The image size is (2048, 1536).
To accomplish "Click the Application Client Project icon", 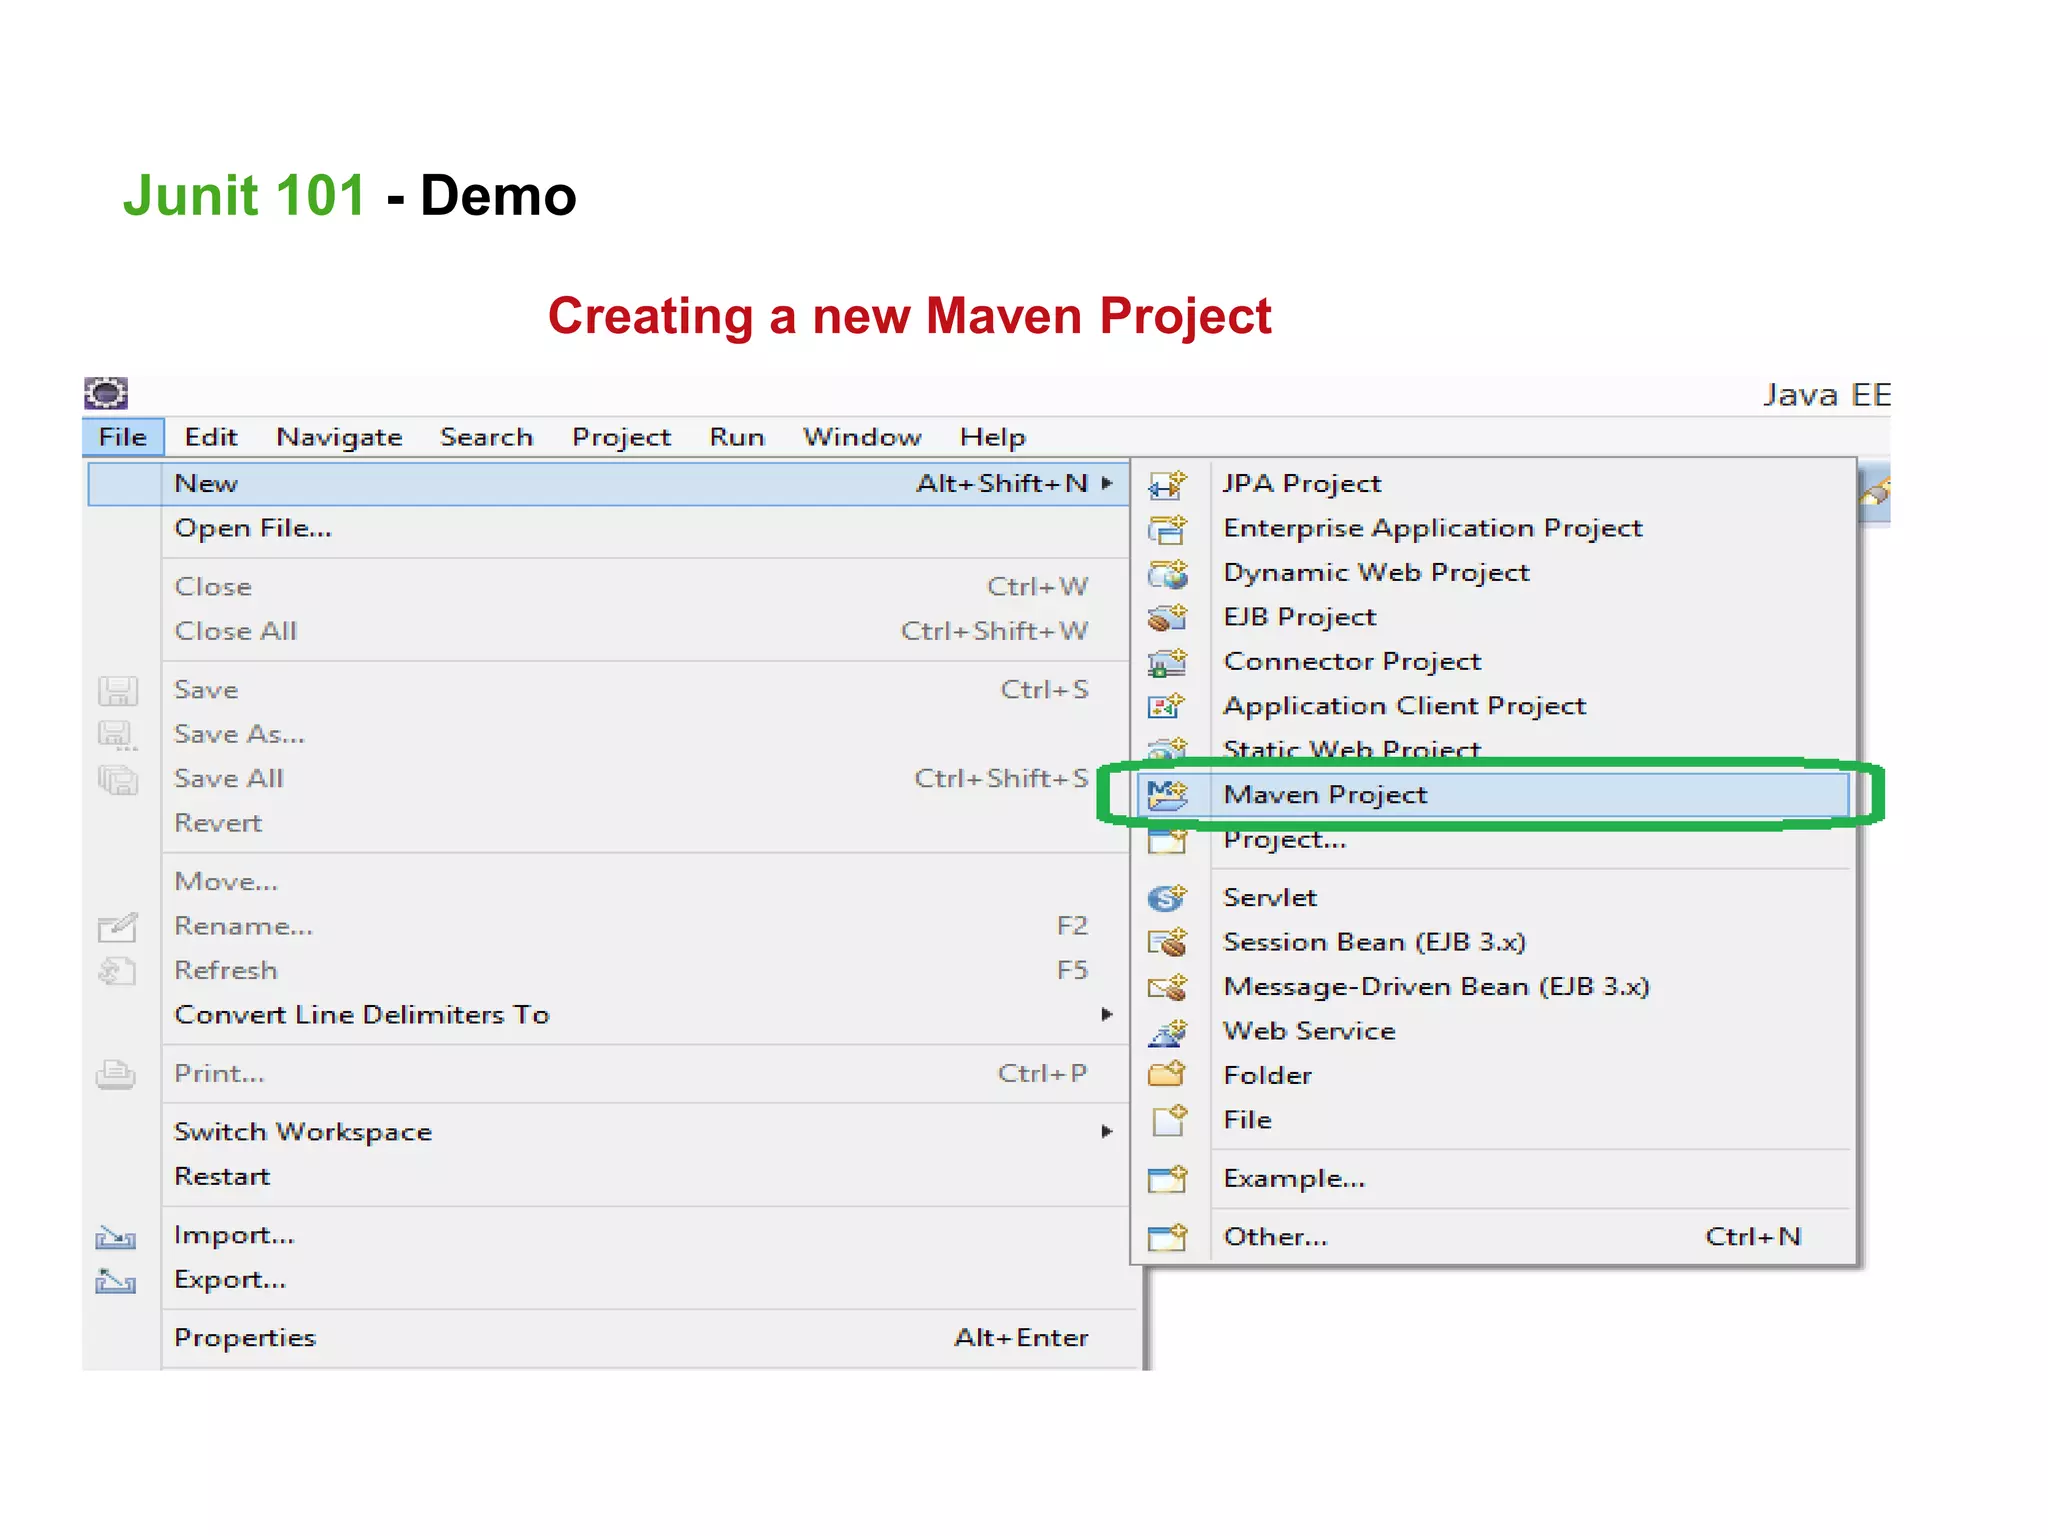I will pos(1167,707).
